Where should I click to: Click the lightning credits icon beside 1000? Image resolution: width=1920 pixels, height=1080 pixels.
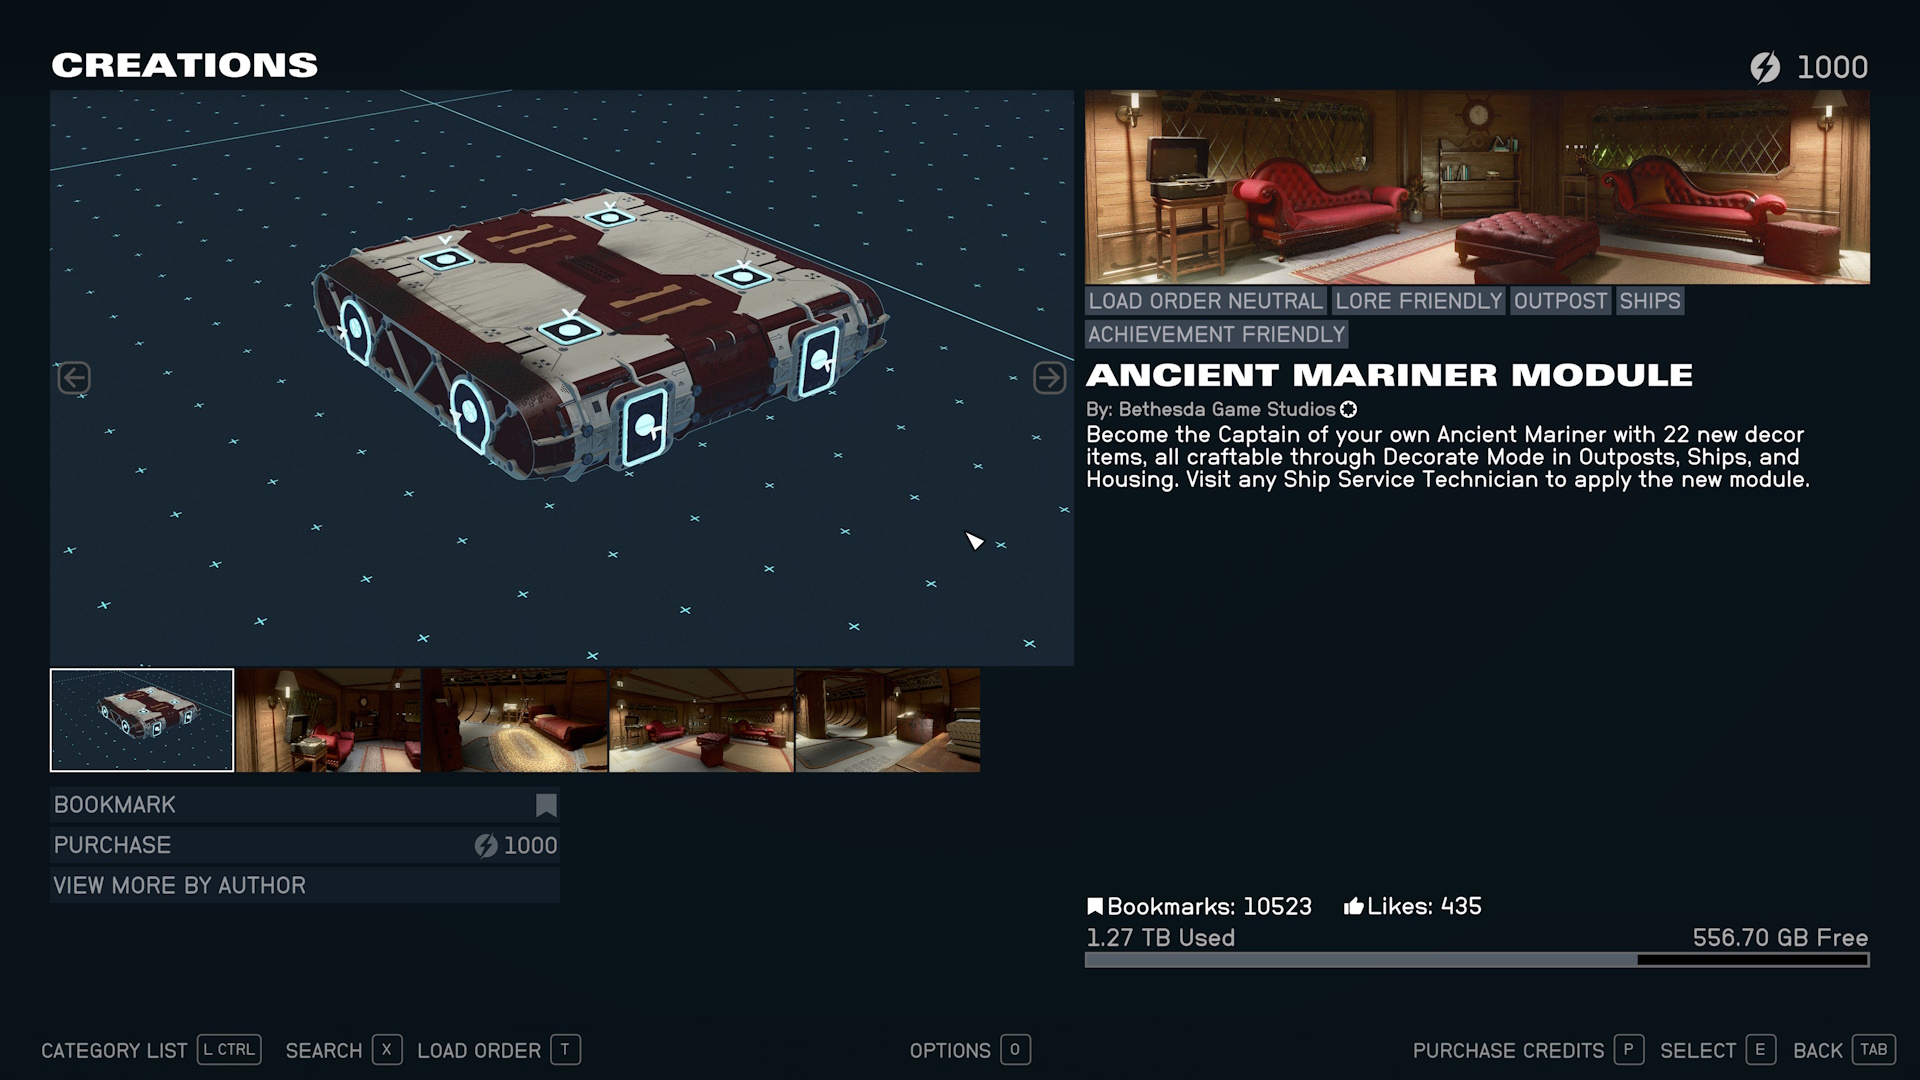(x=1765, y=67)
